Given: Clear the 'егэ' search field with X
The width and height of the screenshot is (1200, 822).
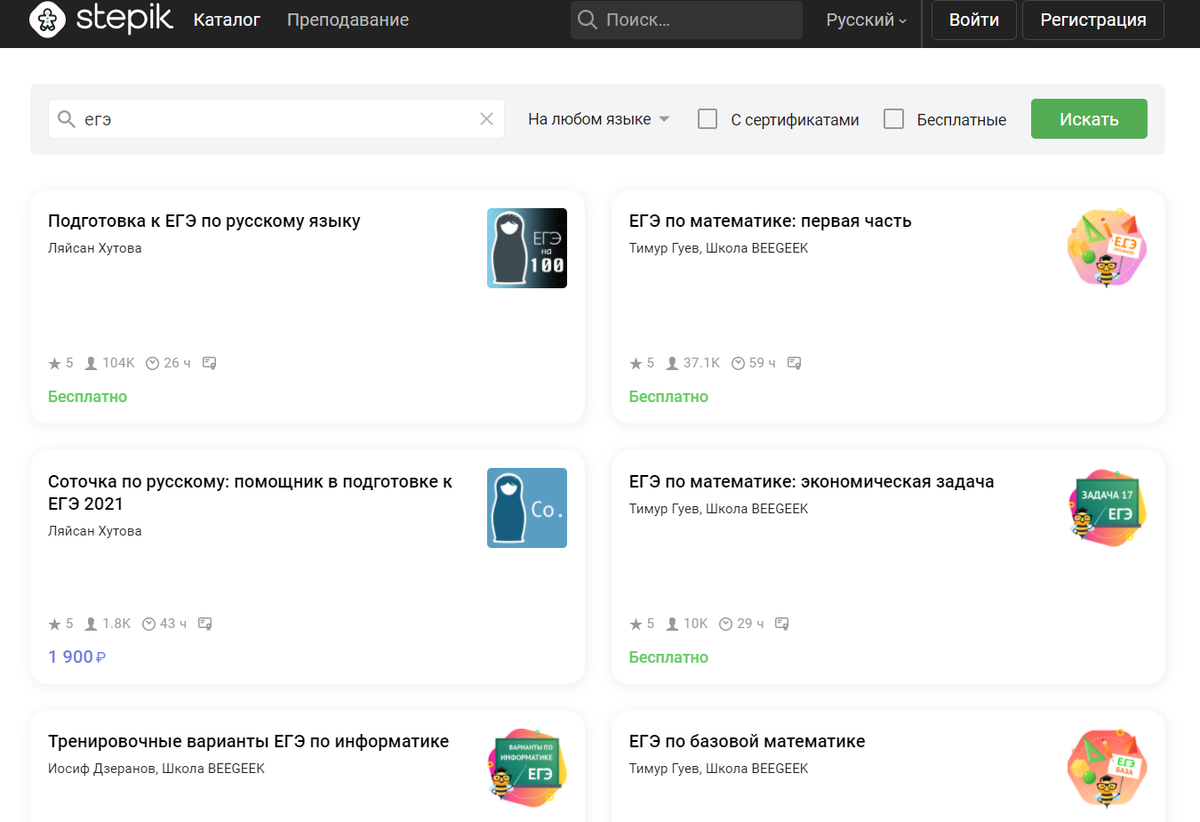Looking at the screenshot, I should click(x=487, y=119).
